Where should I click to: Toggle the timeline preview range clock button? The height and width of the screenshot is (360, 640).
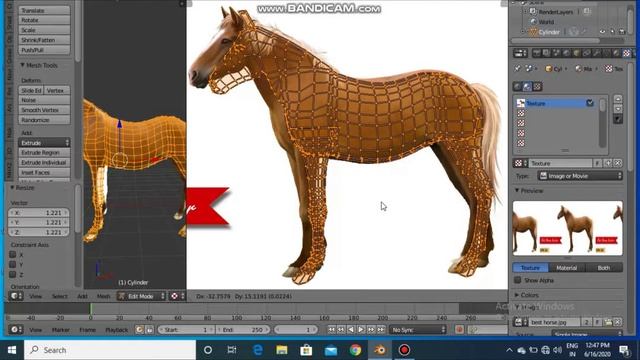tap(140, 329)
